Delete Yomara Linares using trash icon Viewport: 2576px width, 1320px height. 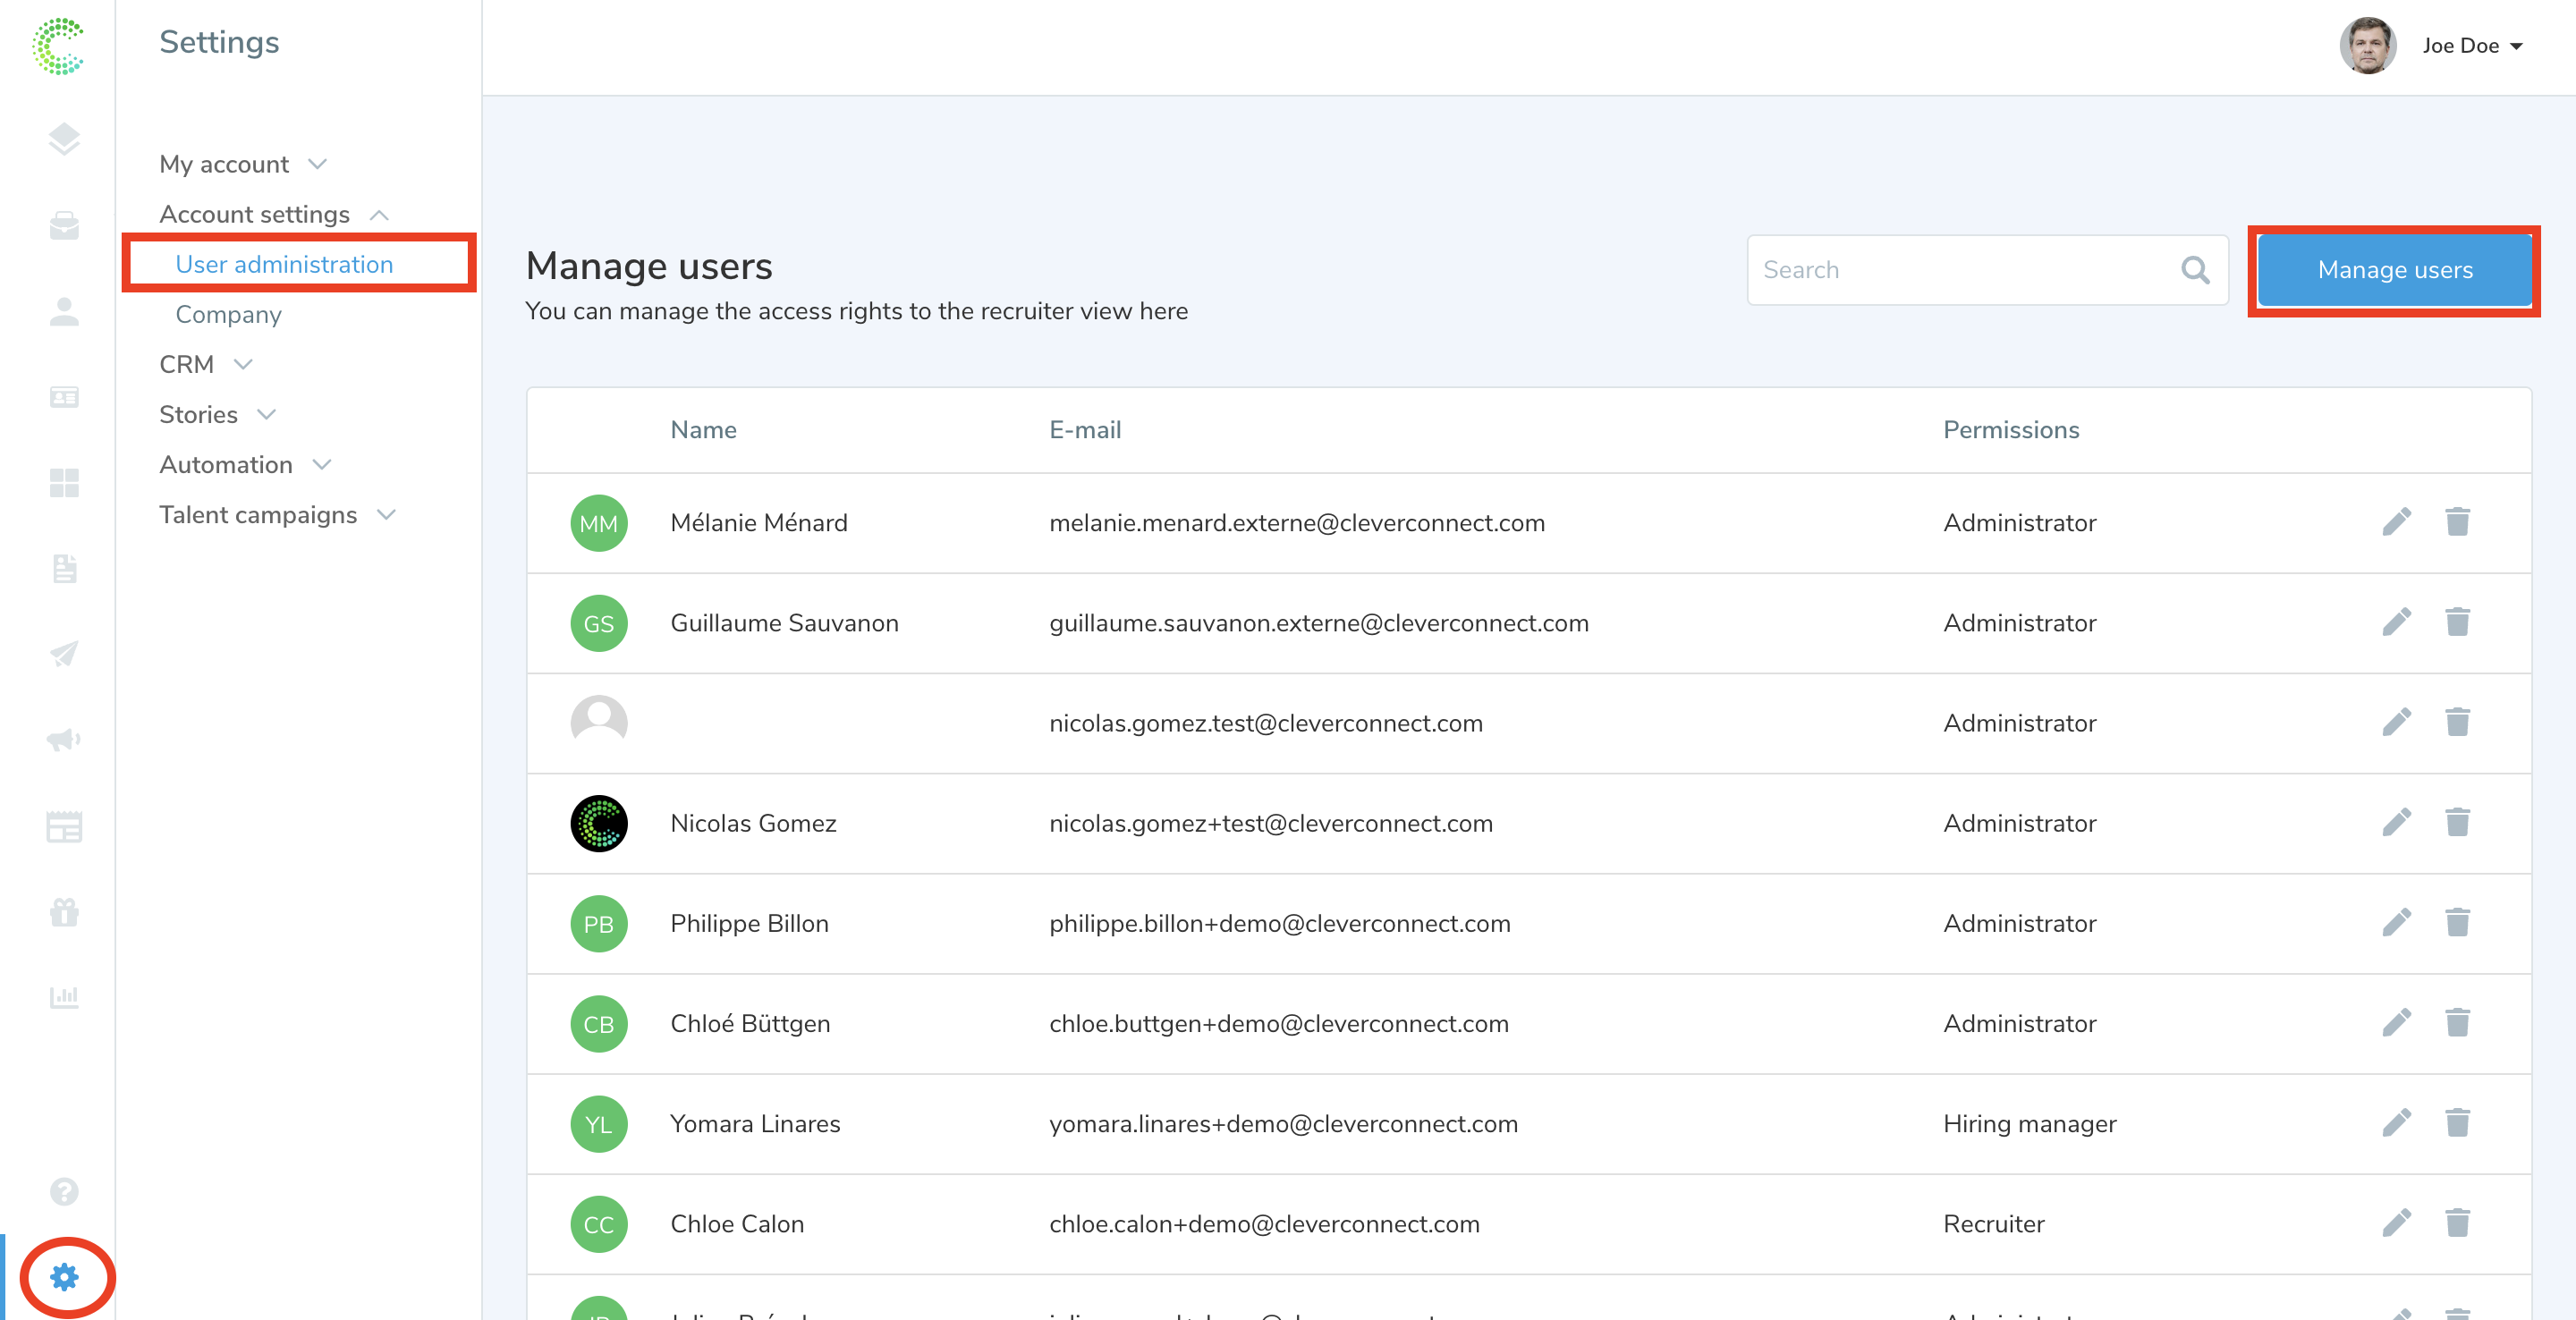[x=2457, y=1123]
